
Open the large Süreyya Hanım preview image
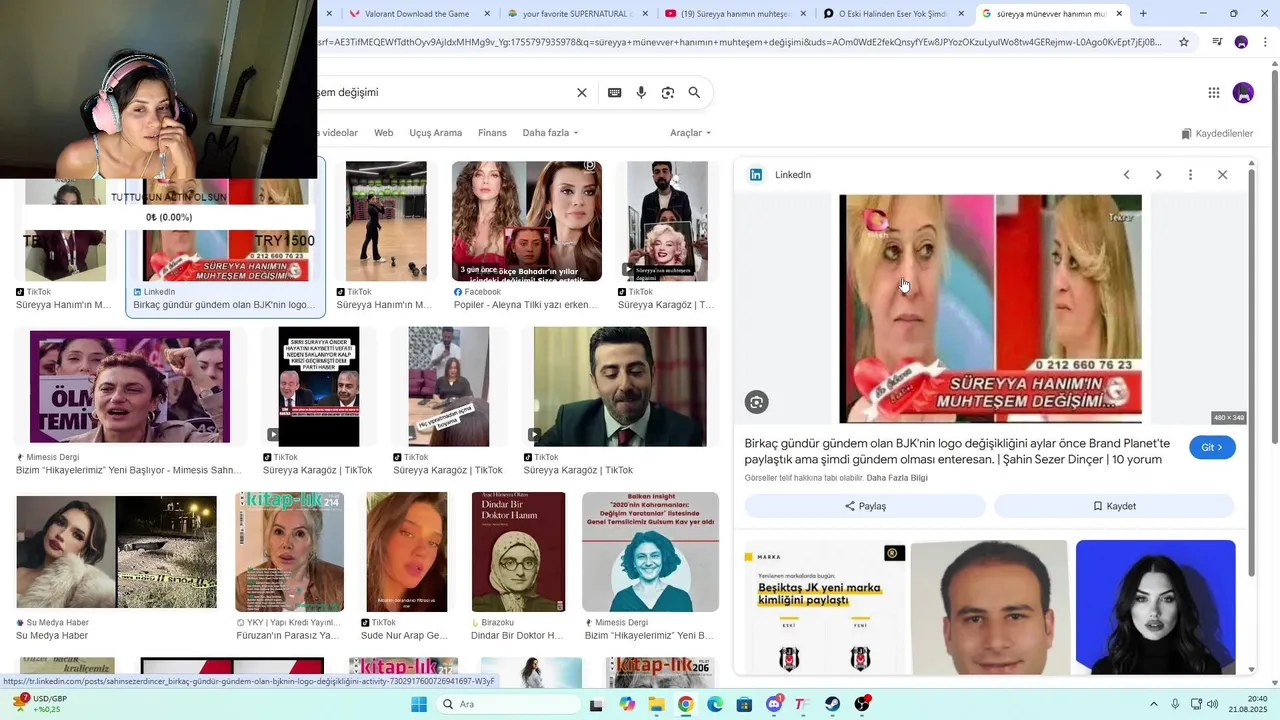coord(990,309)
